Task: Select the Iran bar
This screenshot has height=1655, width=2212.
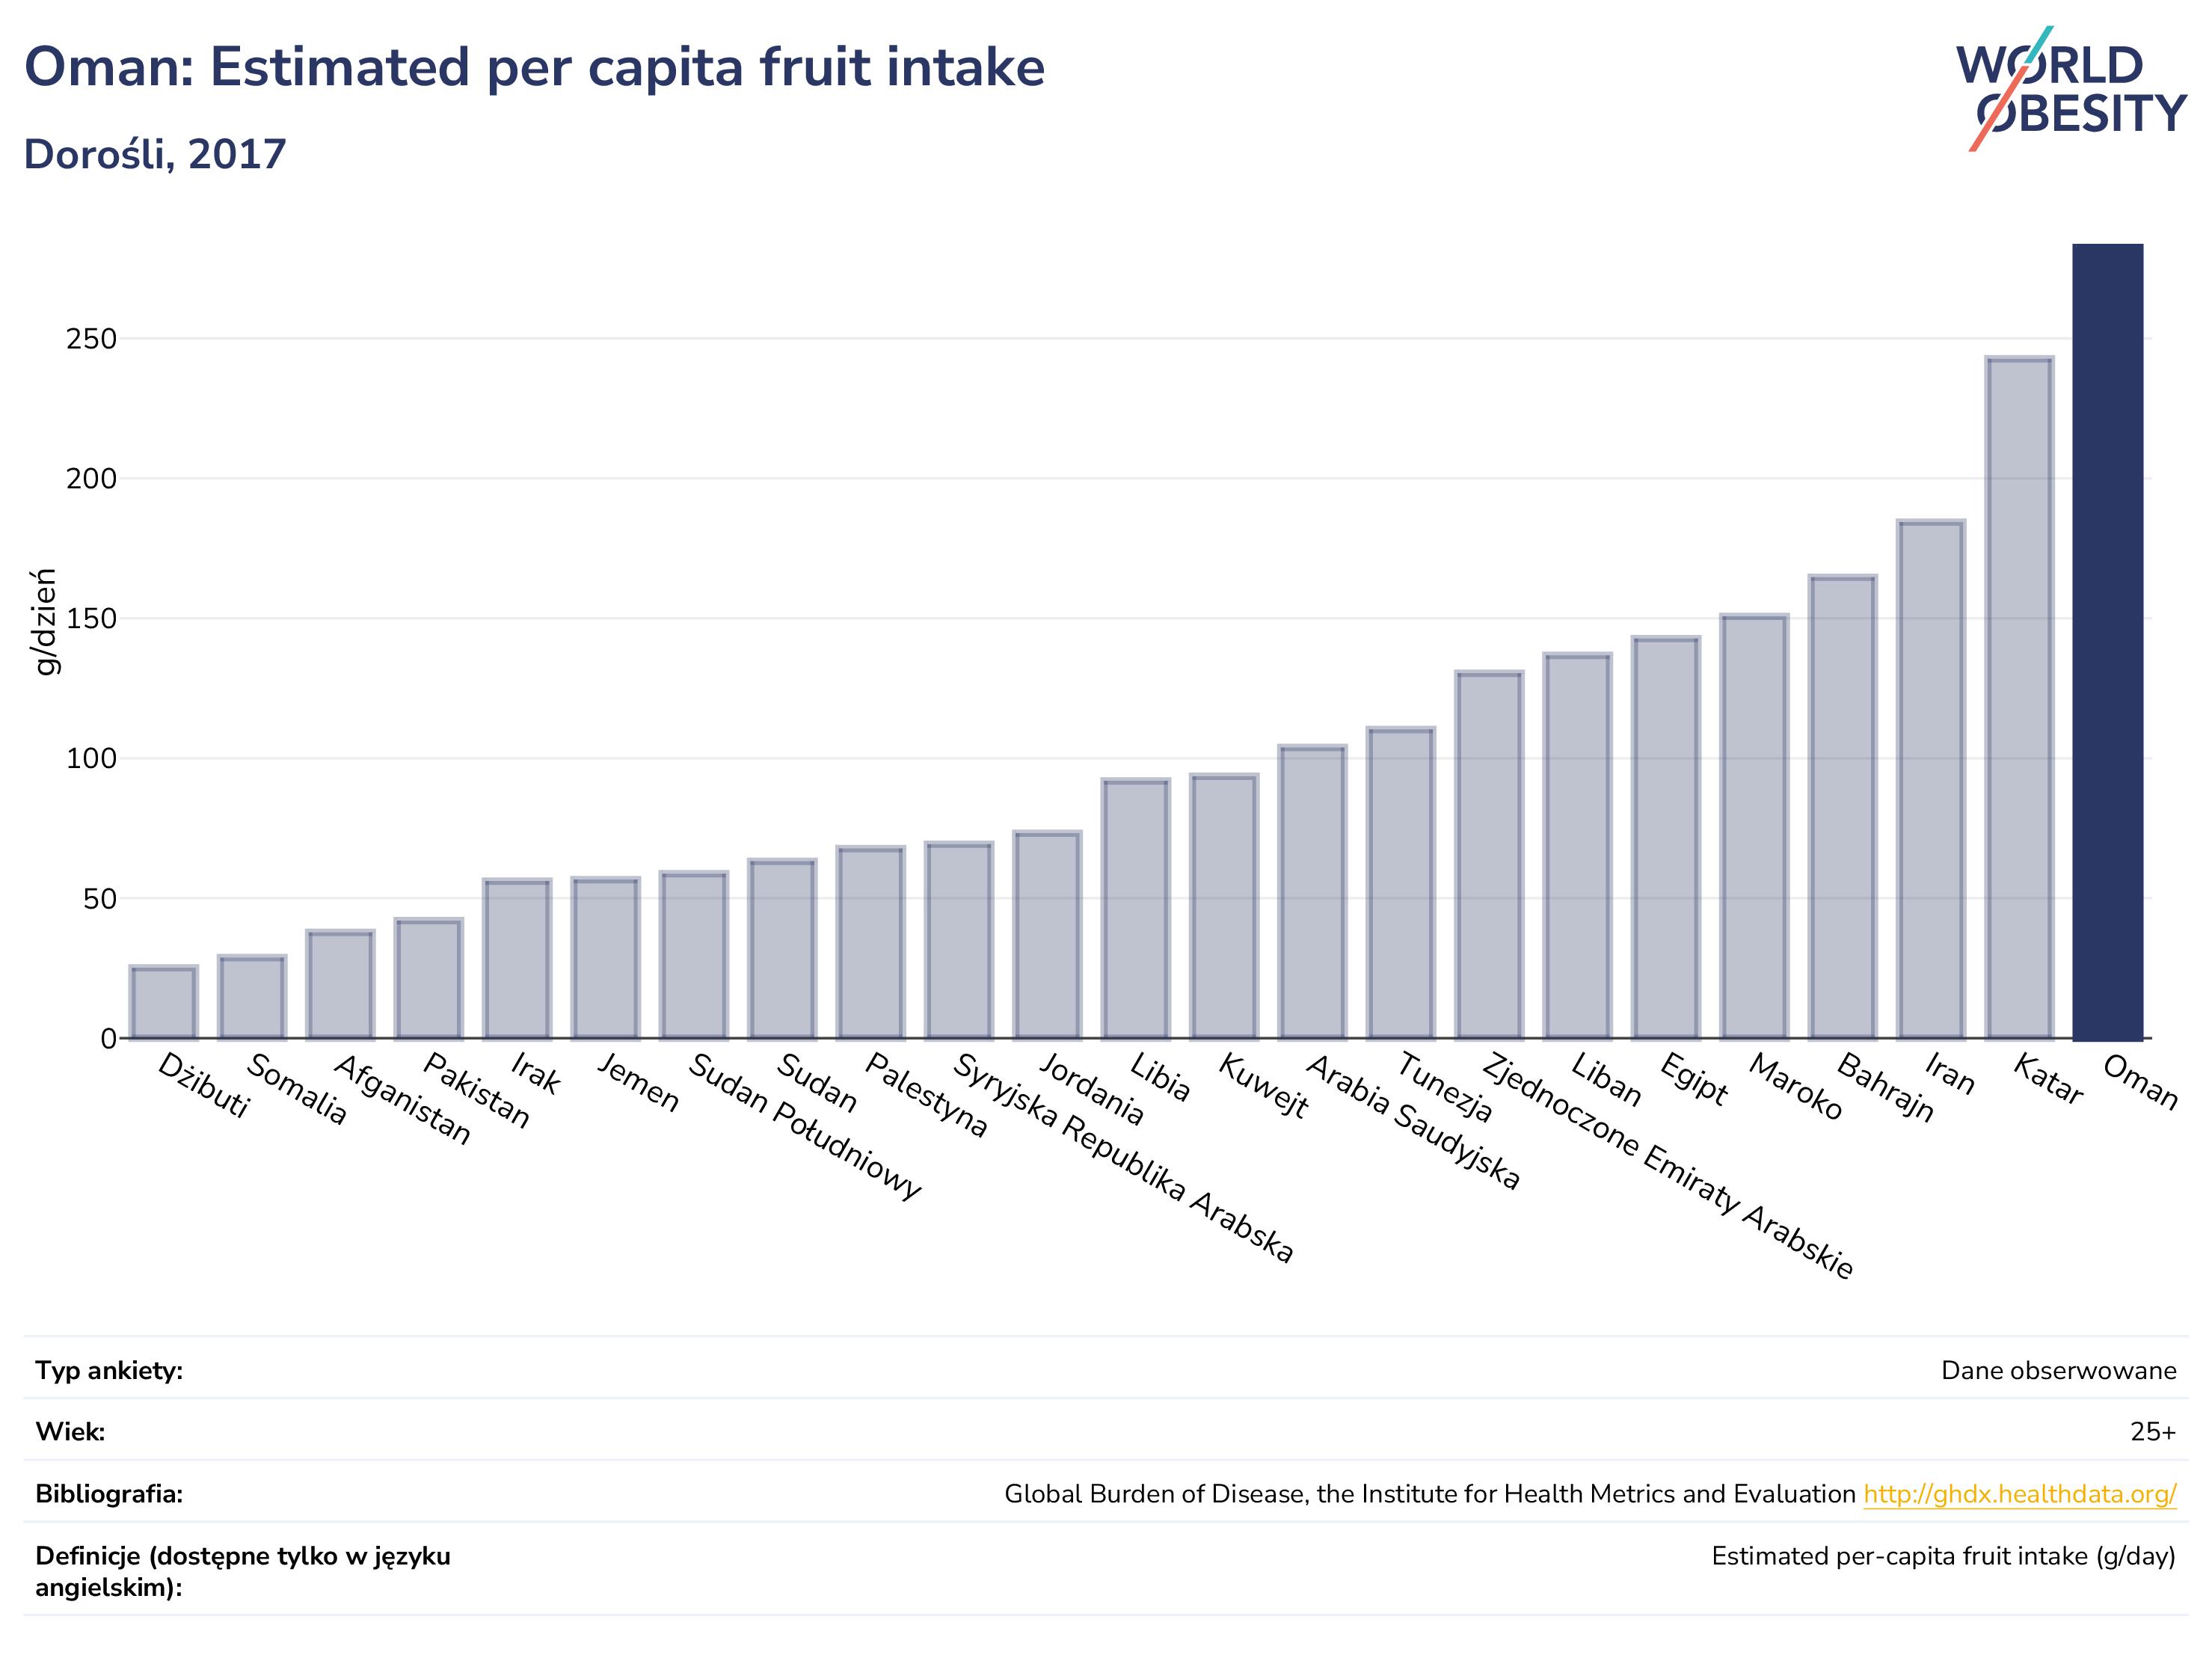Action: pyautogui.click(x=1931, y=779)
